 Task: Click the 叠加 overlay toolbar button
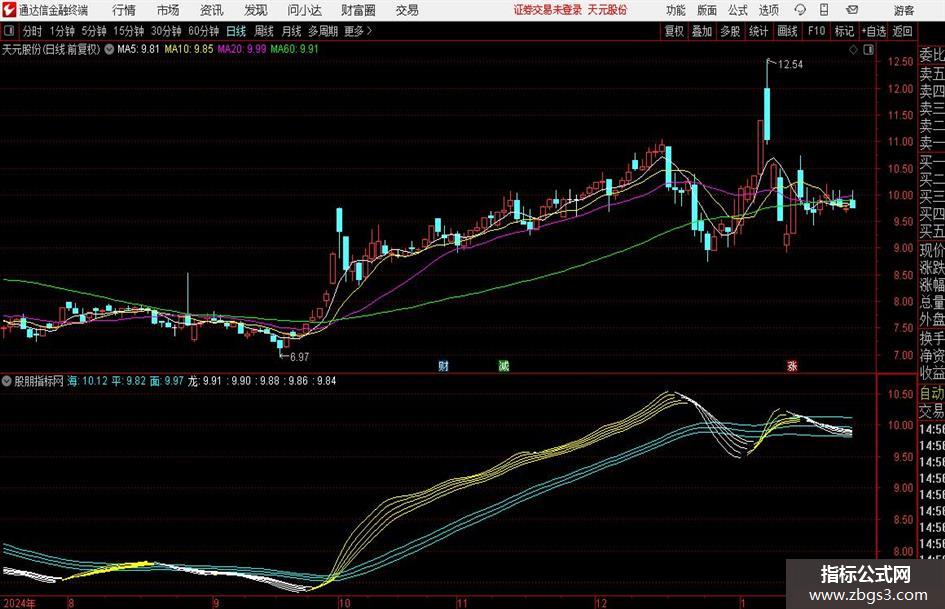702,31
